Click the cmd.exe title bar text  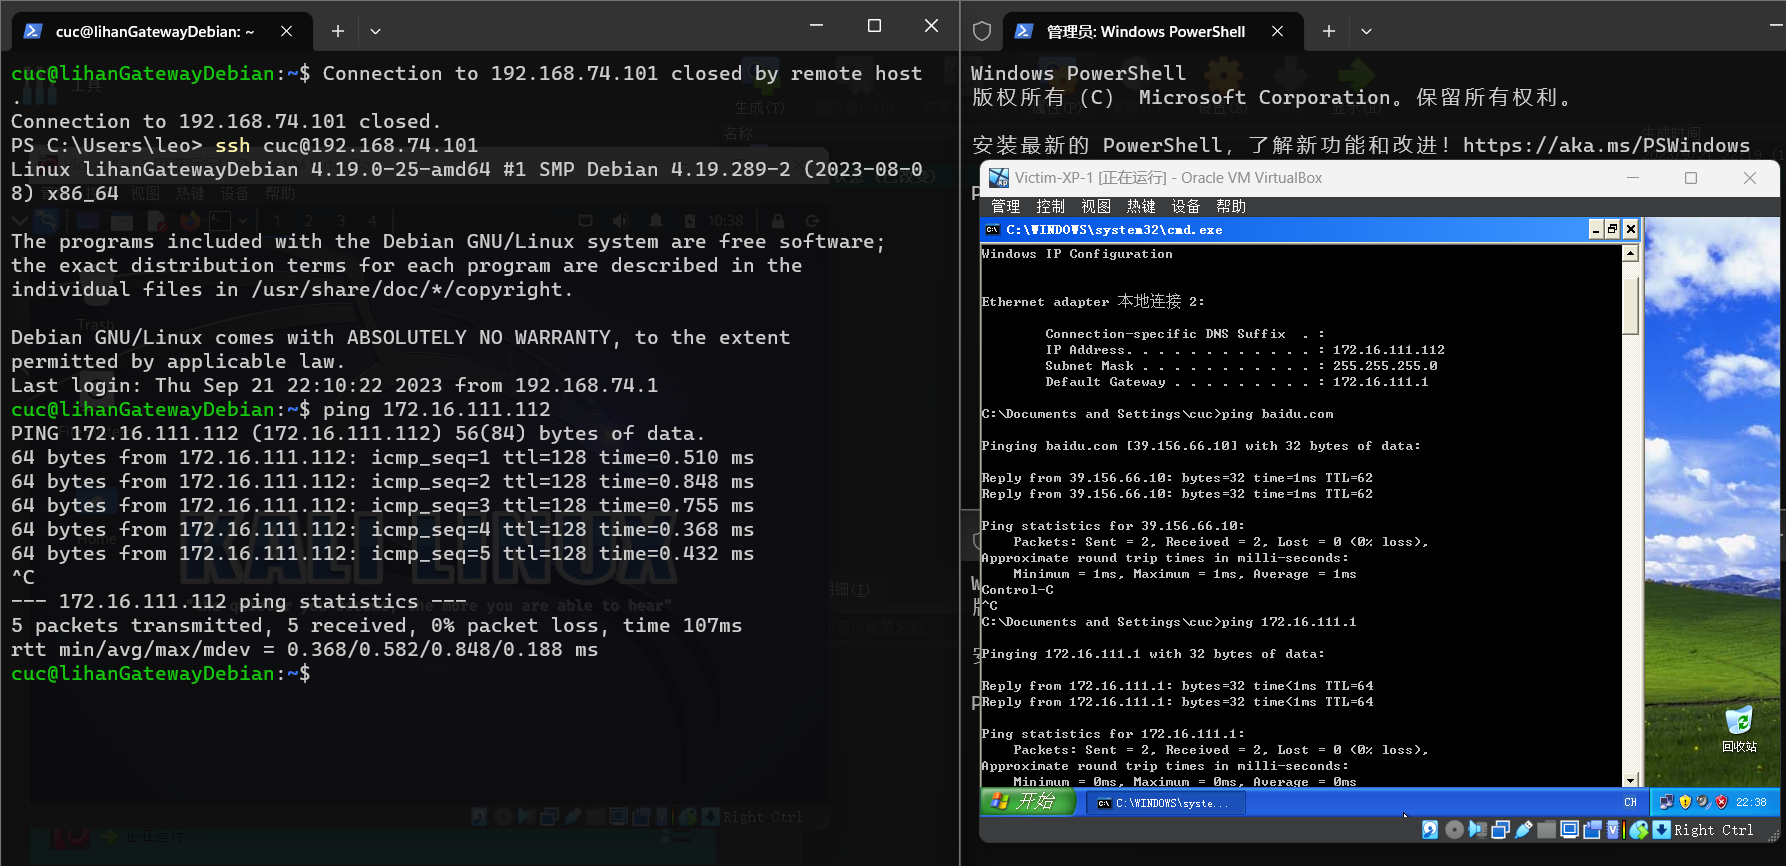click(1114, 230)
